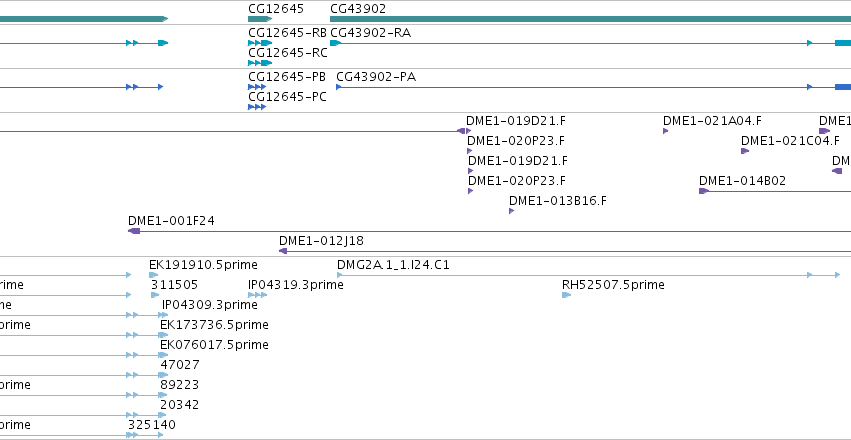This screenshot has height=440, width=851.
Task: Select the CG43902-PA protein label
Action: [376, 76]
